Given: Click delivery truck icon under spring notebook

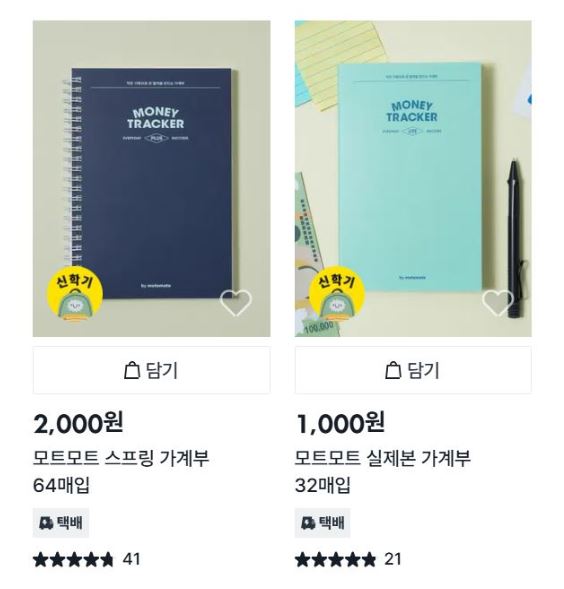Looking at the screenshot, I should pyautogui.click(x=46, y=523).
